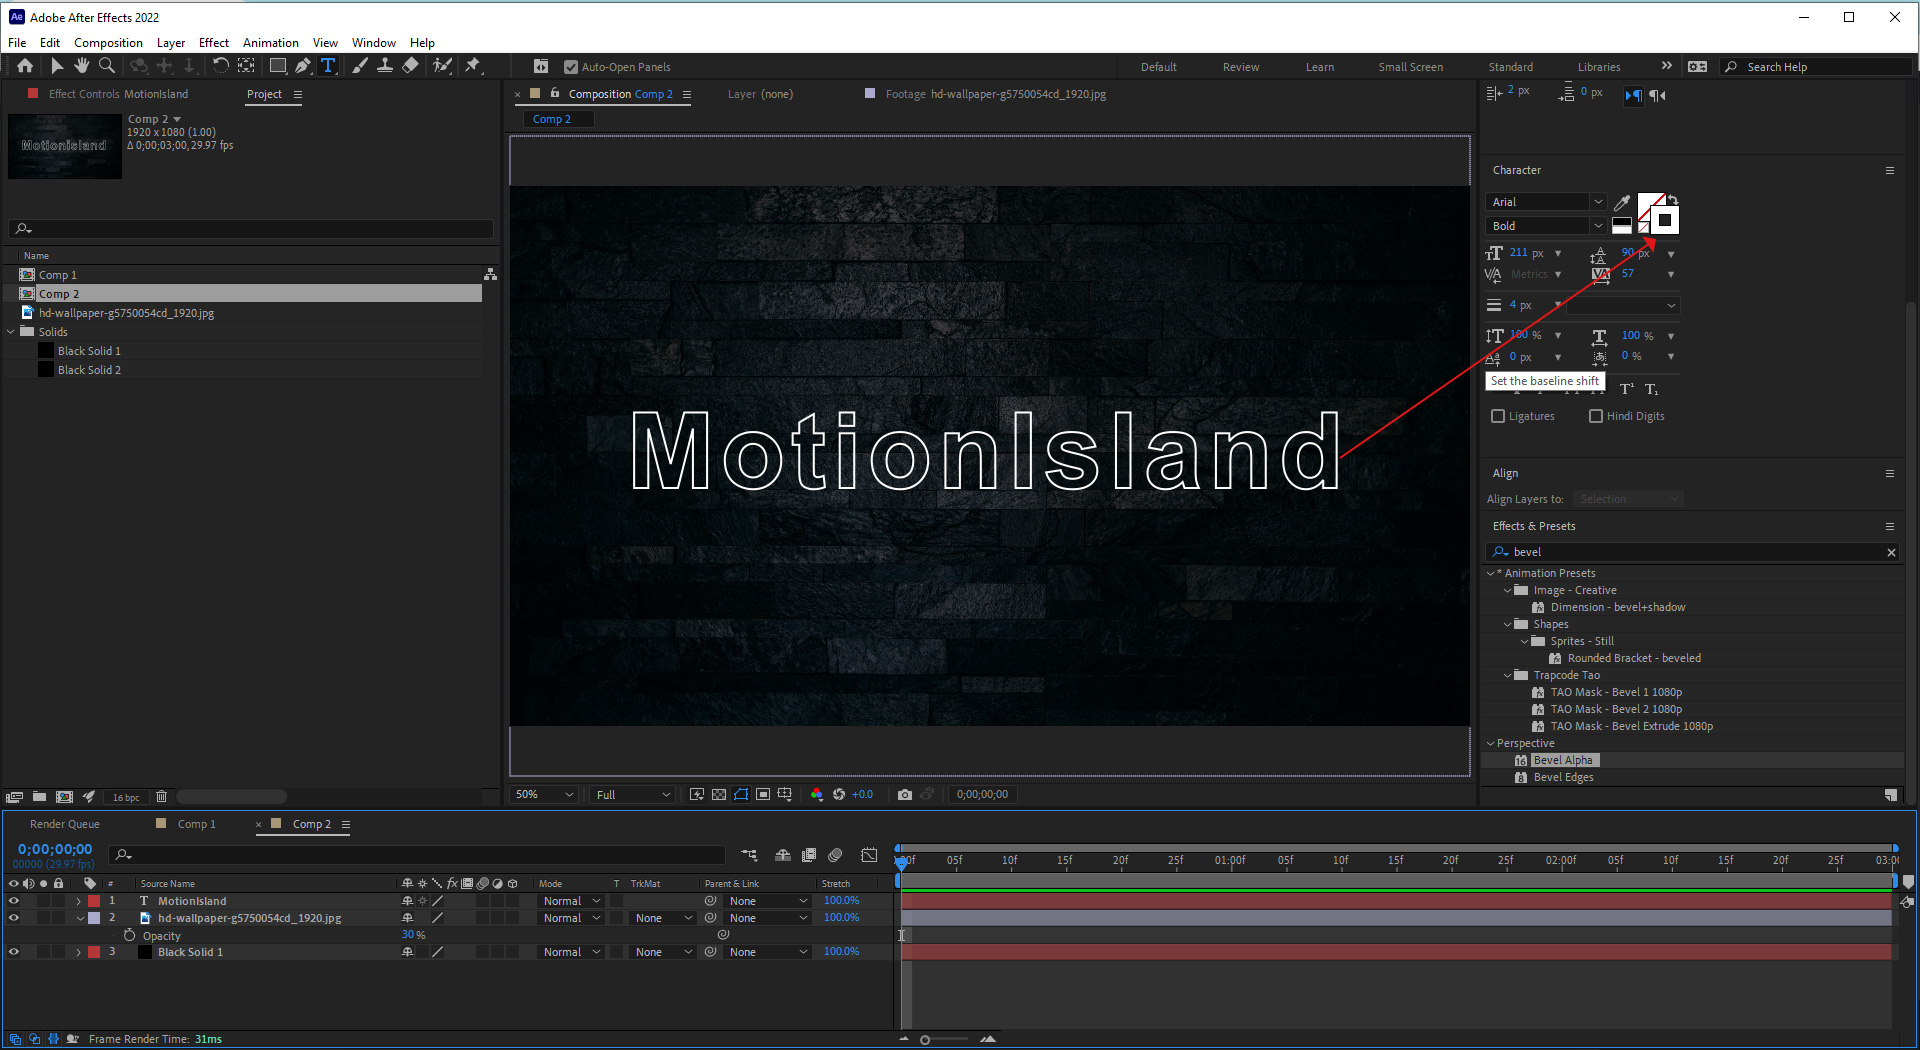Hide the MotionIsland layer

[x=14, y=901]
